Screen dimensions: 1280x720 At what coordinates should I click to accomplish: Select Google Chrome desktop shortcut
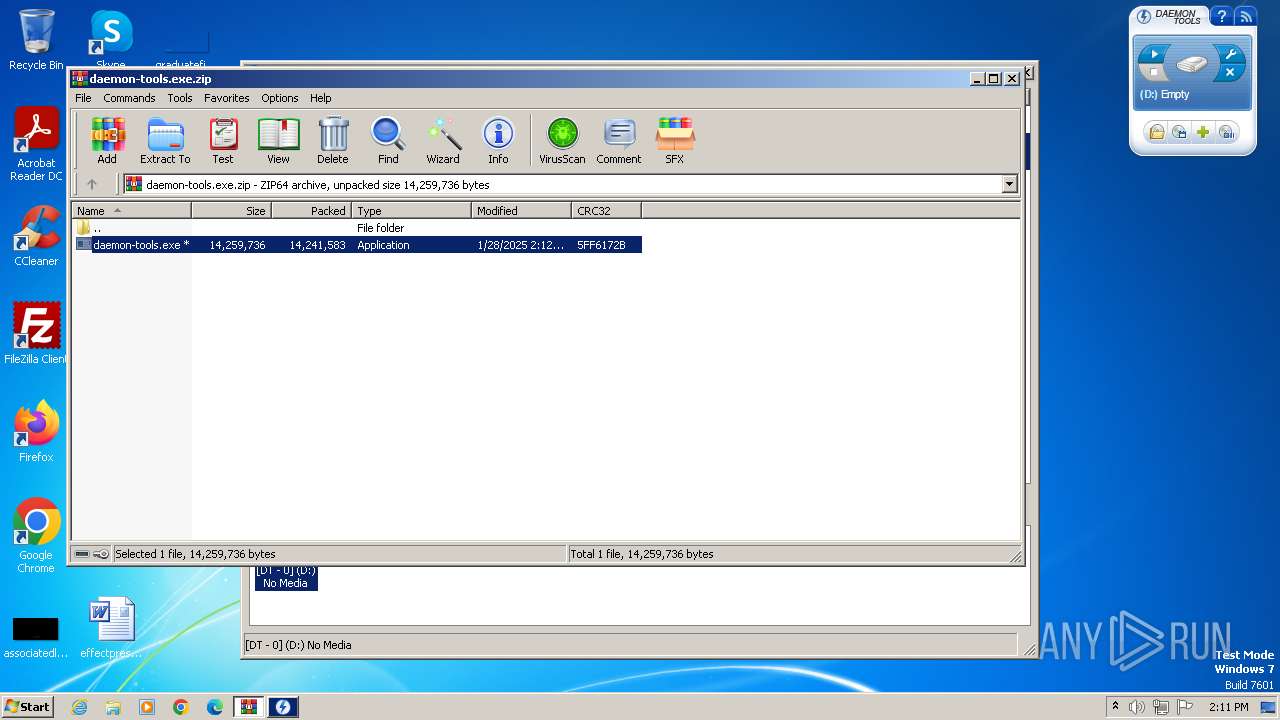[x=36, y=536]
